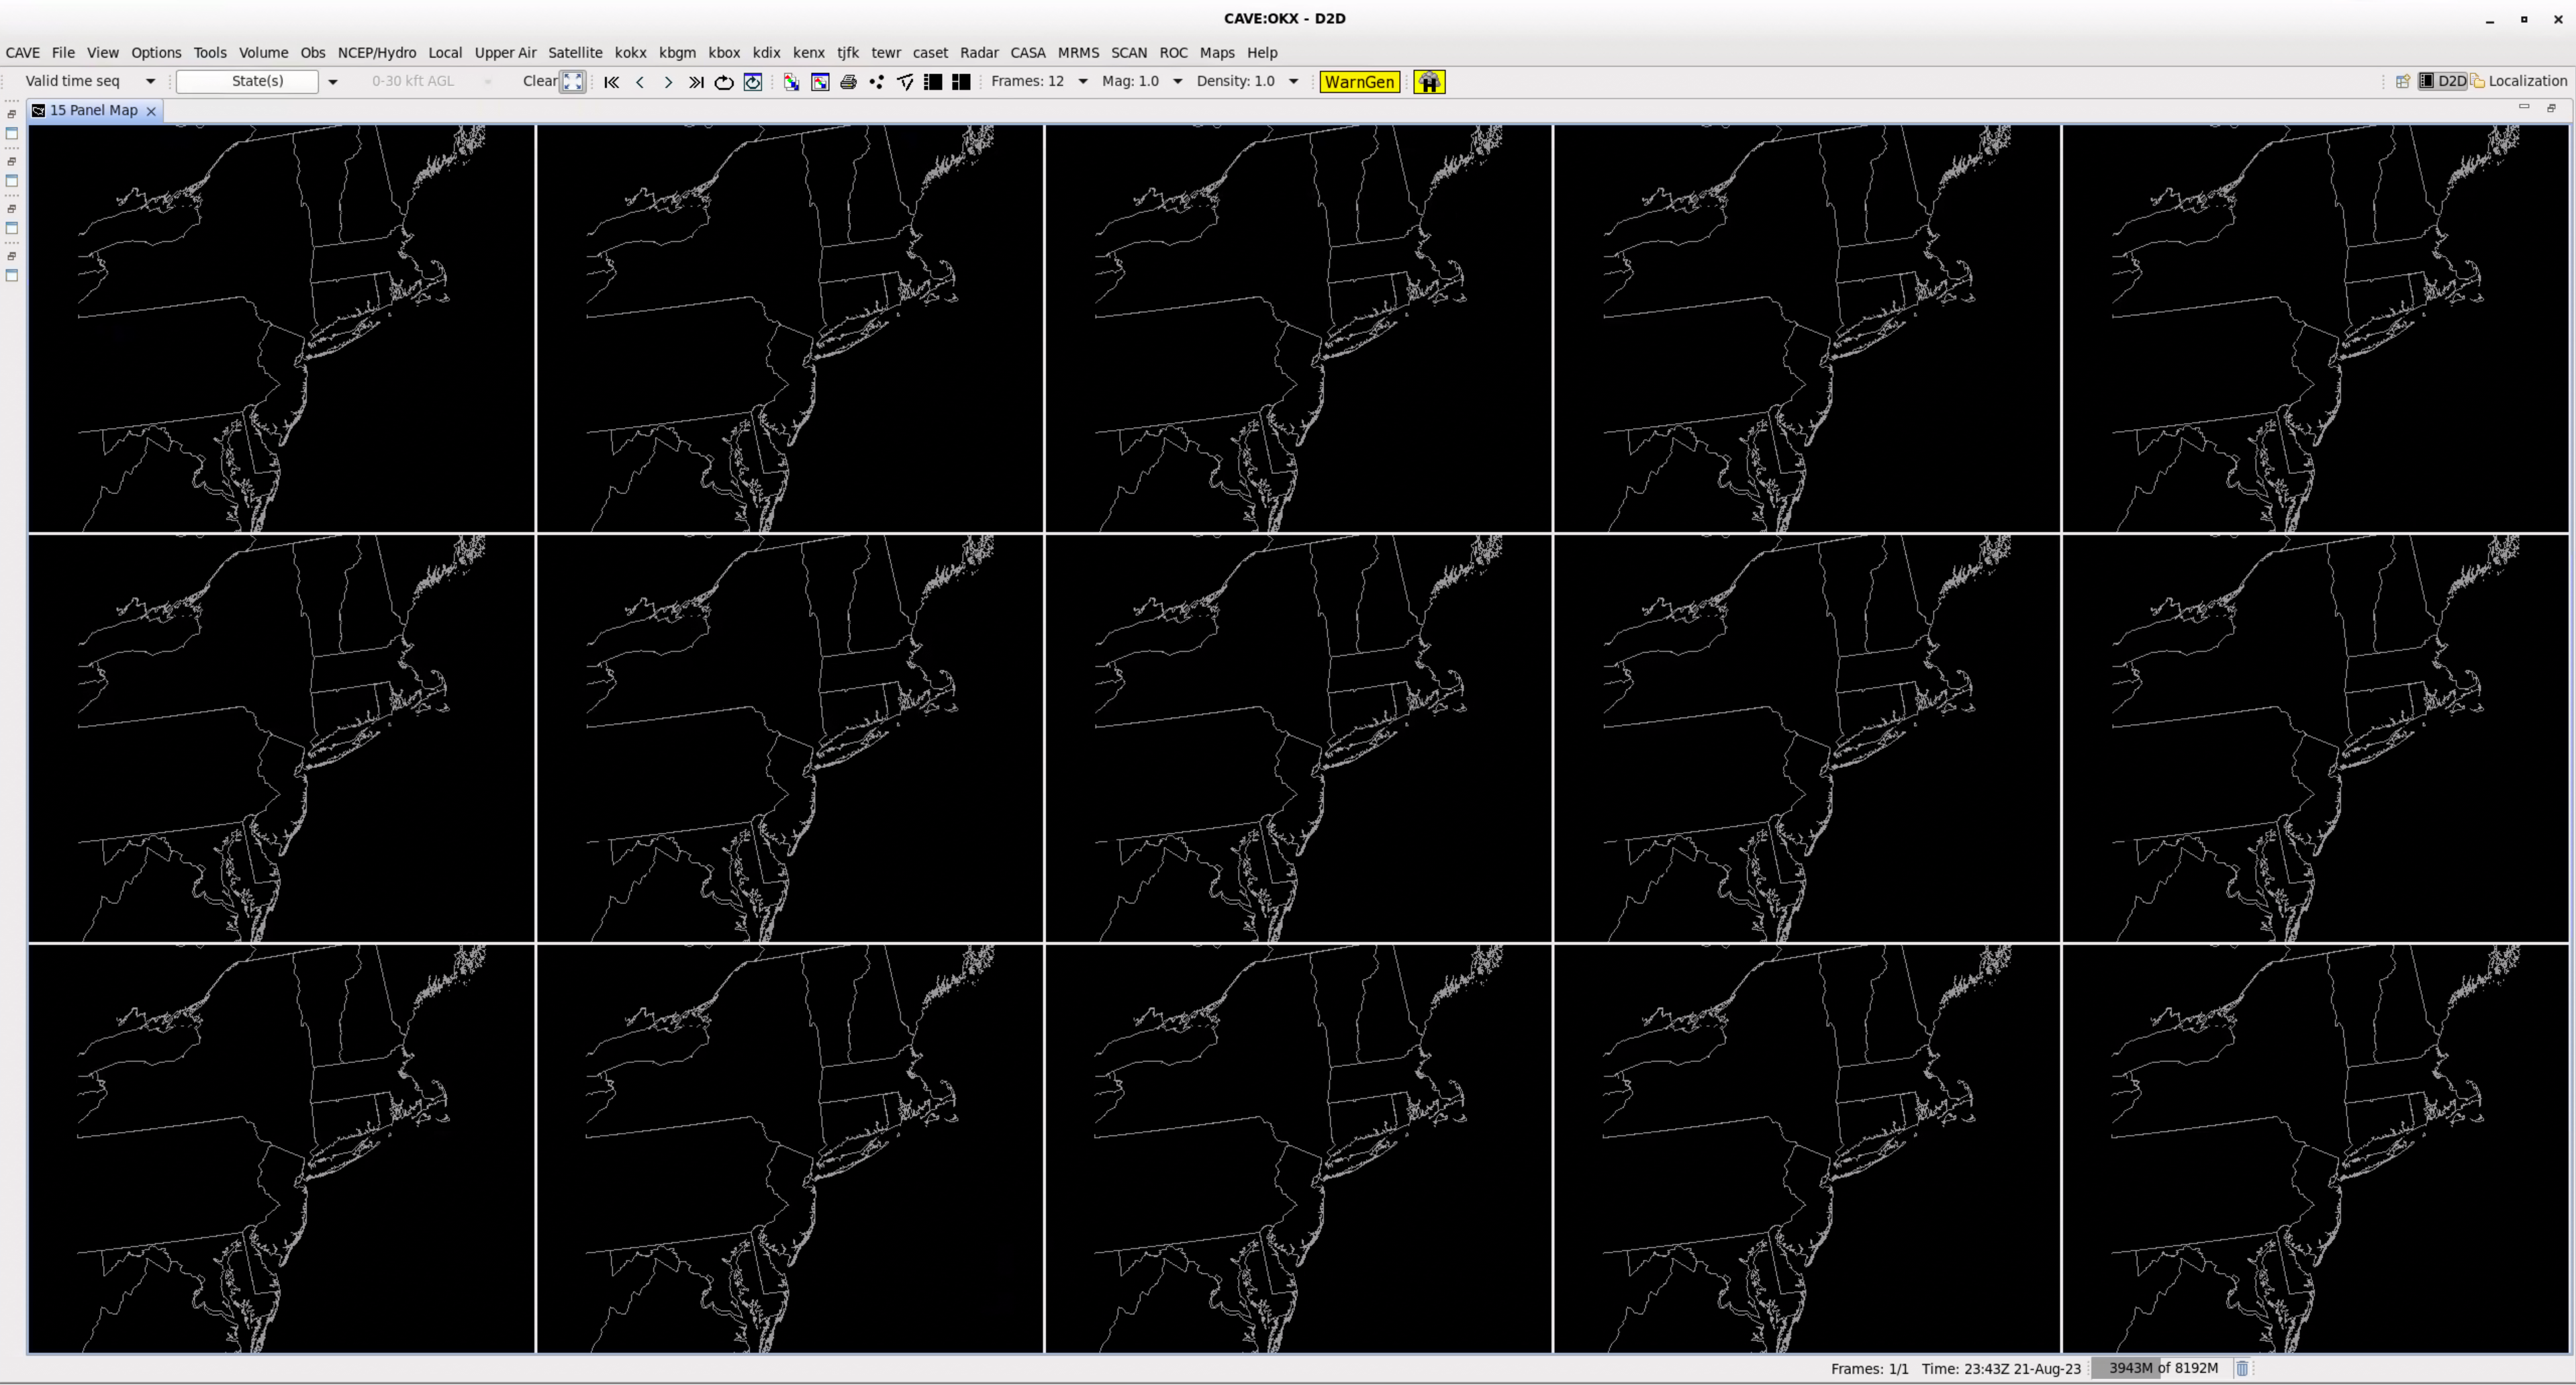
Task: Click the State(s) scale field
Action: 247,81
